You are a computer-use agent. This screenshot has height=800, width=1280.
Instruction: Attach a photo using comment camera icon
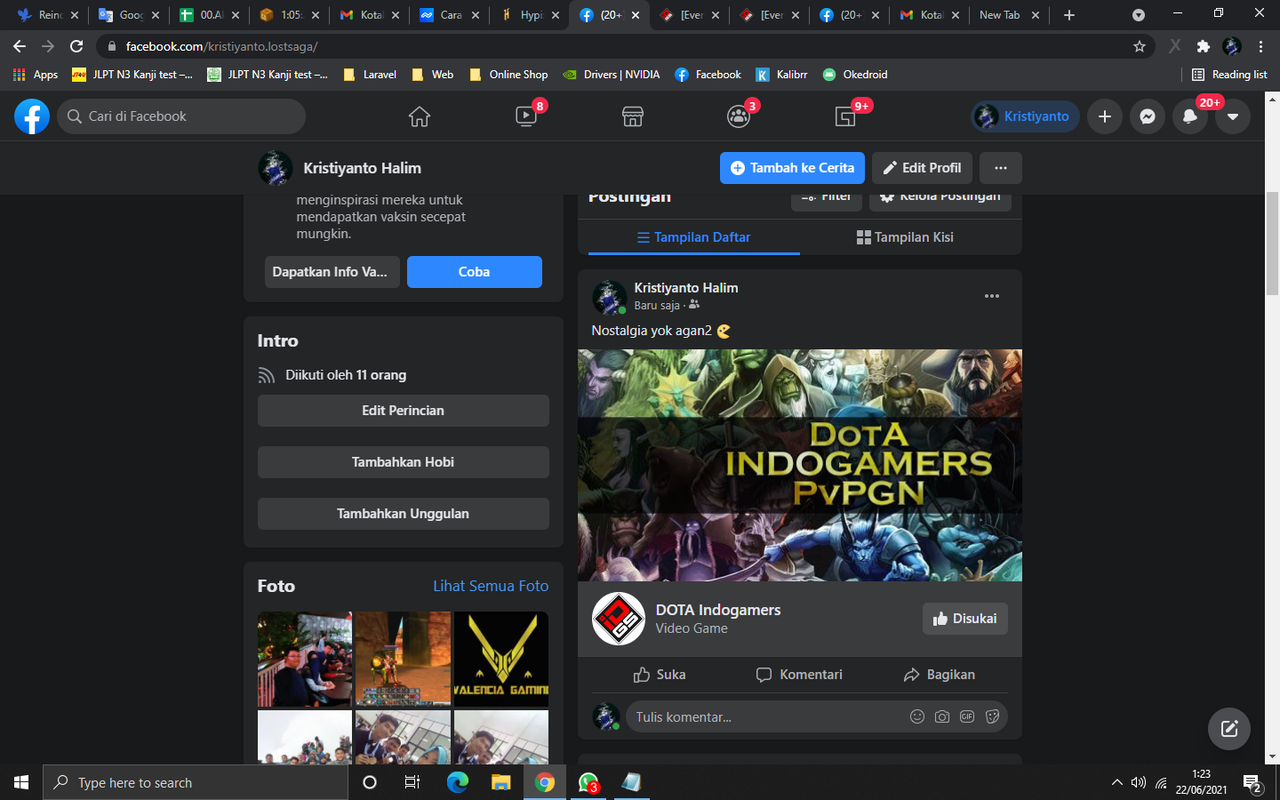tap(942, 717)
